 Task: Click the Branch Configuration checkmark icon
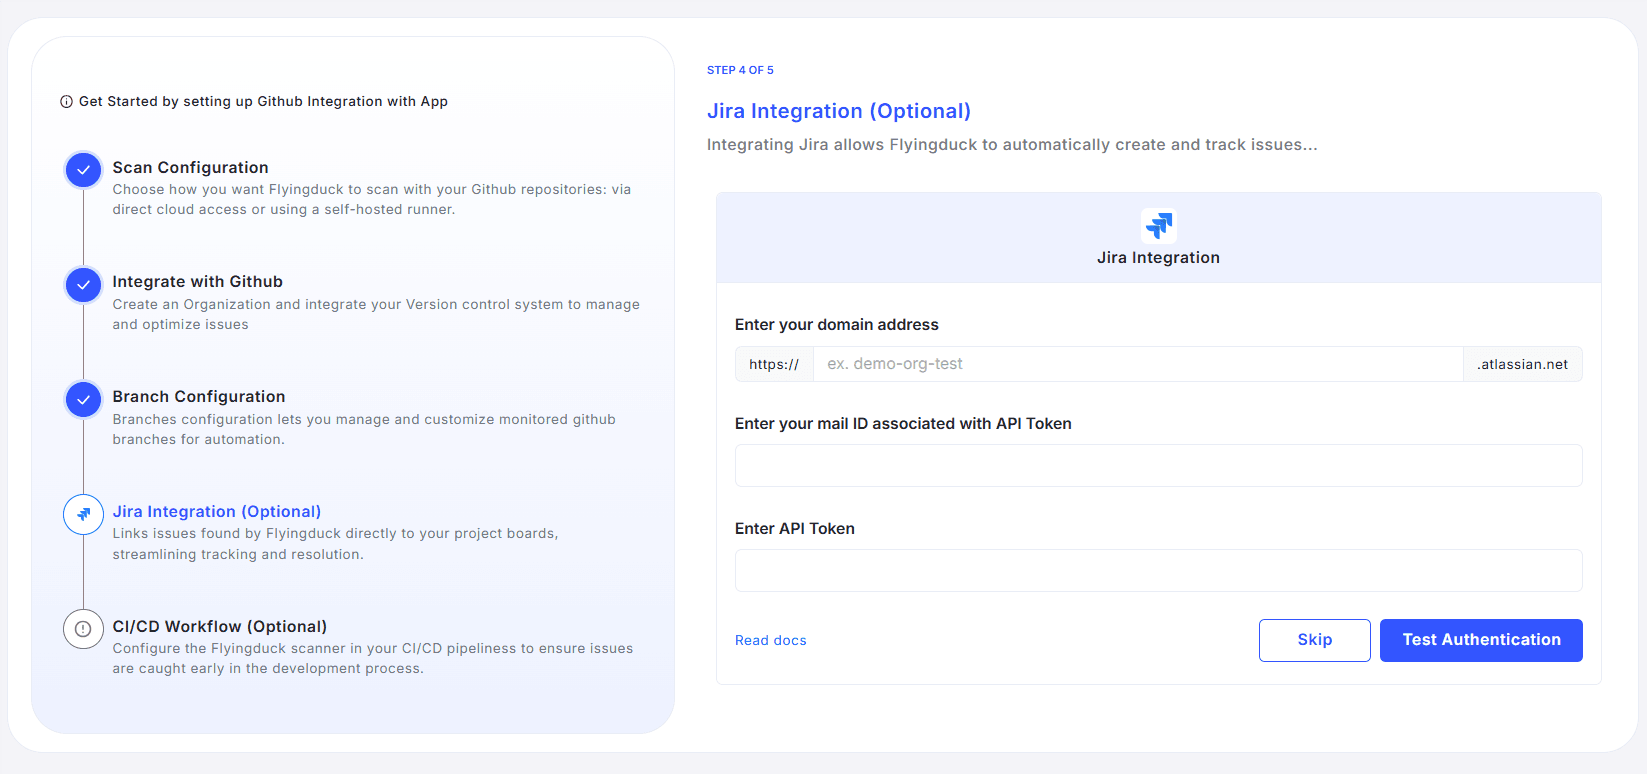point(83,400)
